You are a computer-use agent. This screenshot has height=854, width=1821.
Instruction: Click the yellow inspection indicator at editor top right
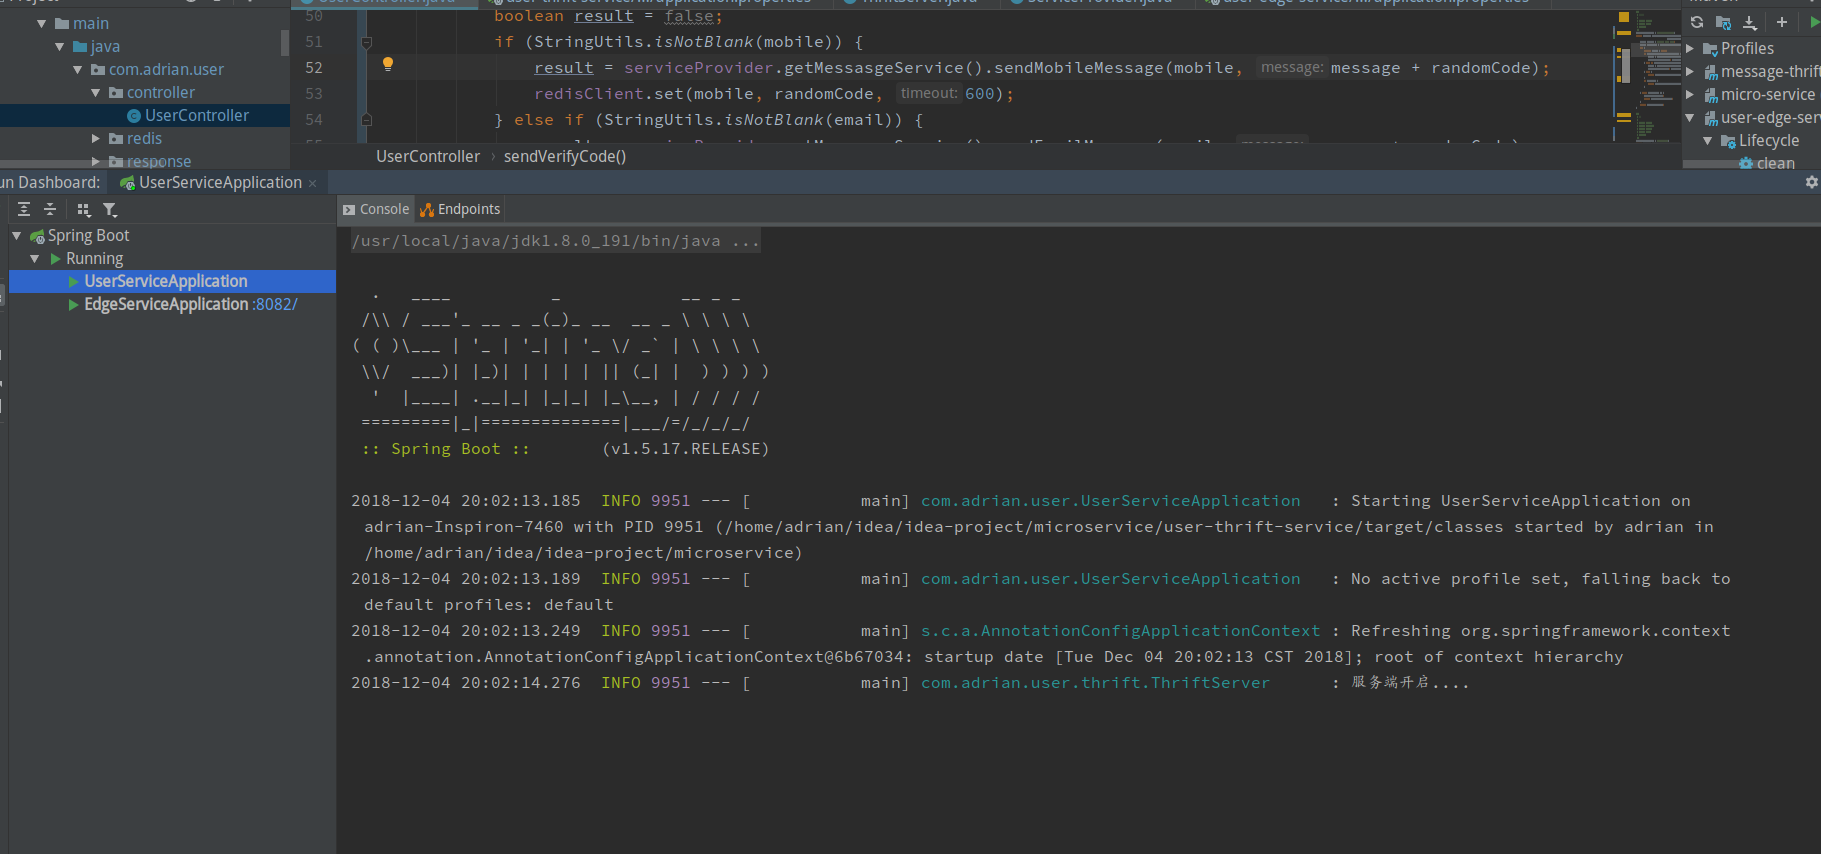[x=1624, y=17]
